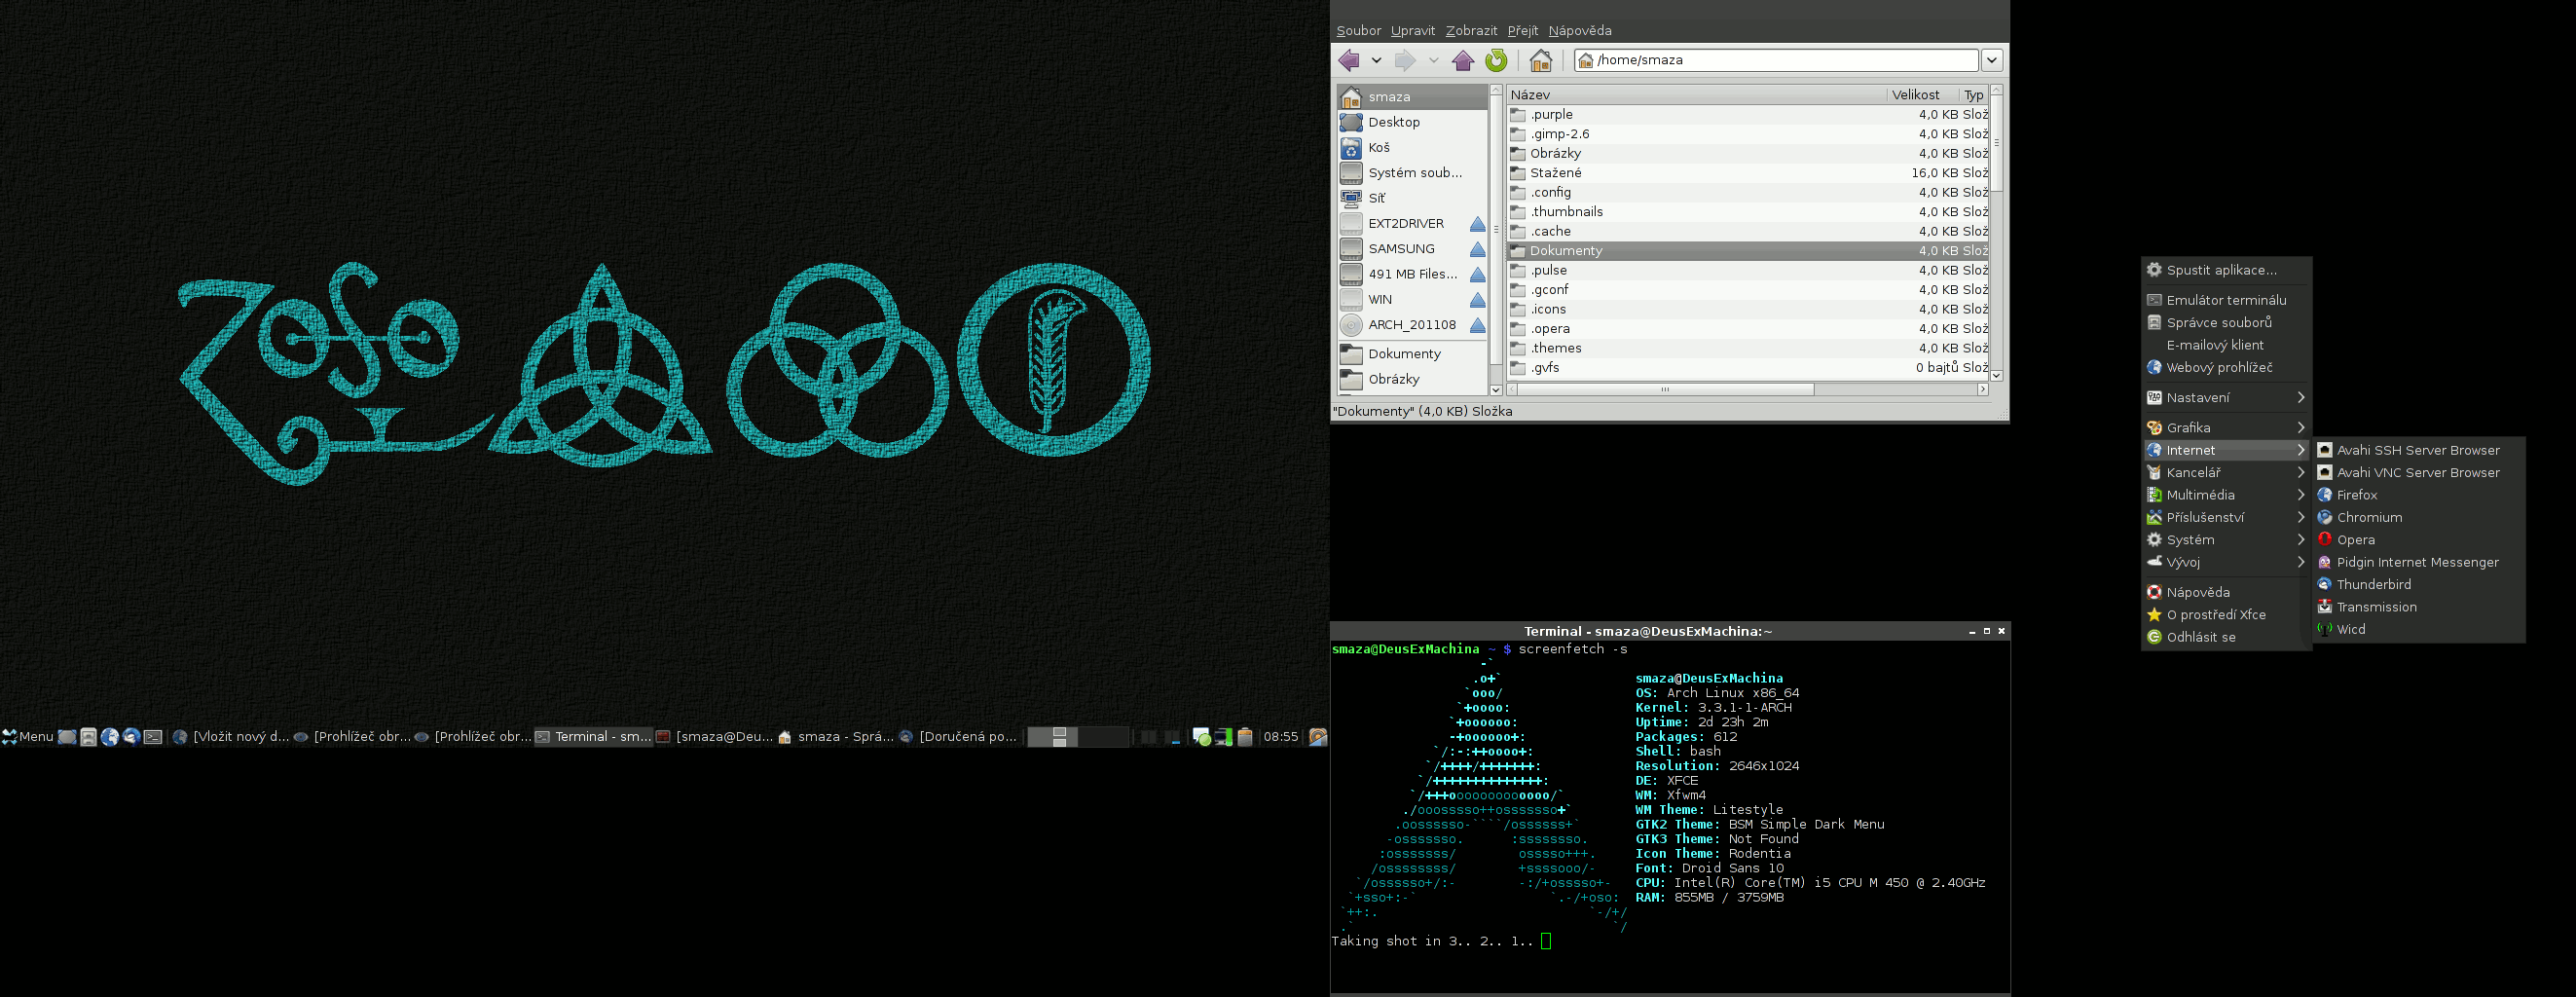Viewport: 2576px width, 997px height.
Task: Click the forward arrow in file manager
Action: coord(1405,60)
